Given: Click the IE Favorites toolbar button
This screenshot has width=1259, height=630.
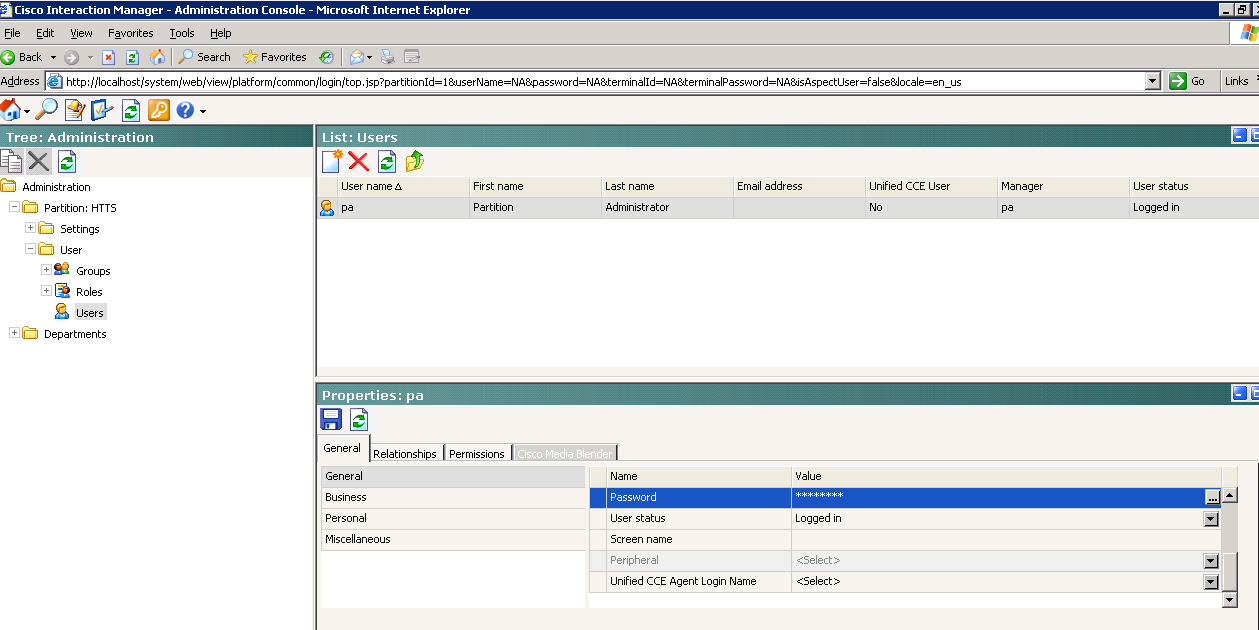Looking at the screenshot, I should coord(275,57).
